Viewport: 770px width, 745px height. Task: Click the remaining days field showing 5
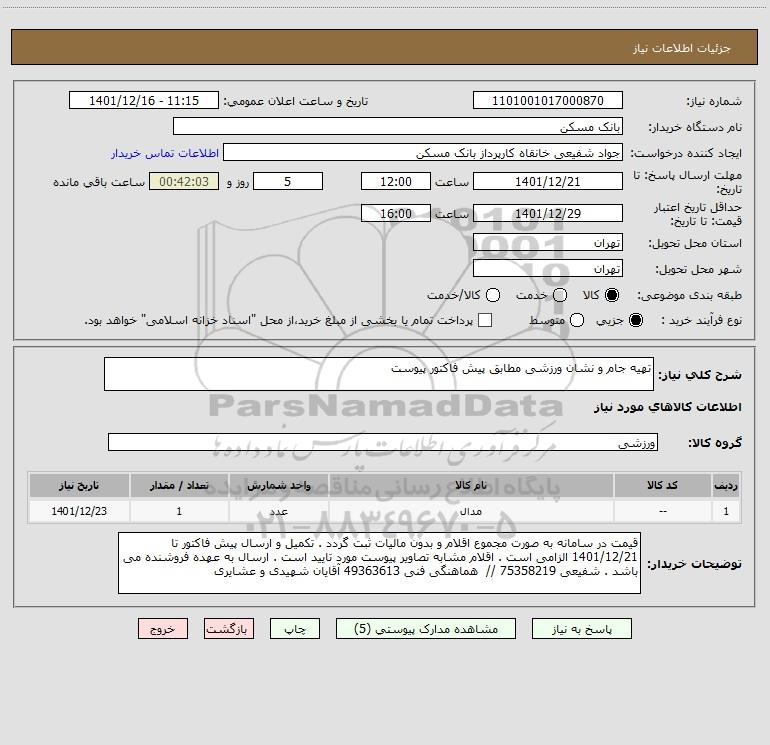288,181
